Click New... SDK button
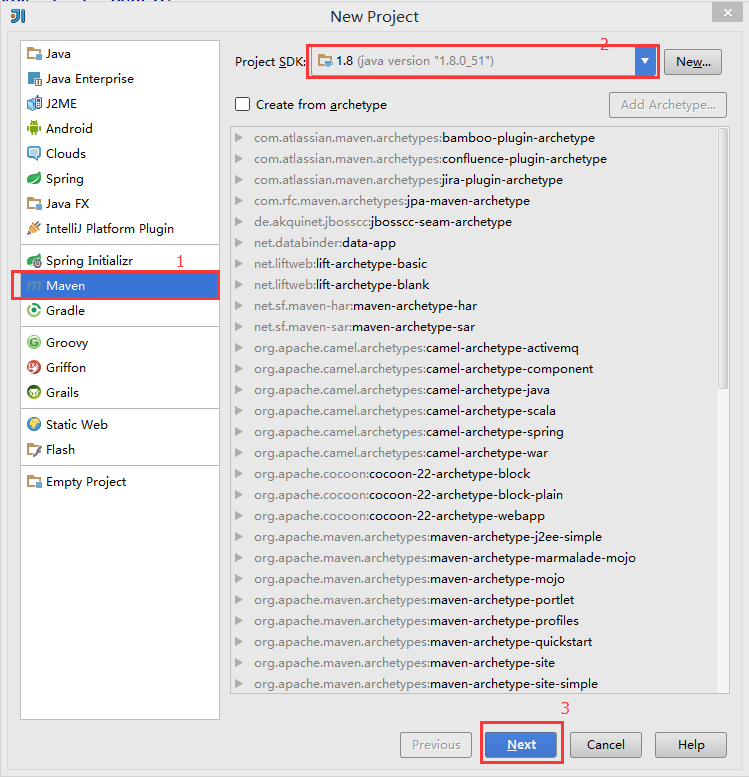Image resolution: width=749 pixels, height=777 pixels. (693, 62)
